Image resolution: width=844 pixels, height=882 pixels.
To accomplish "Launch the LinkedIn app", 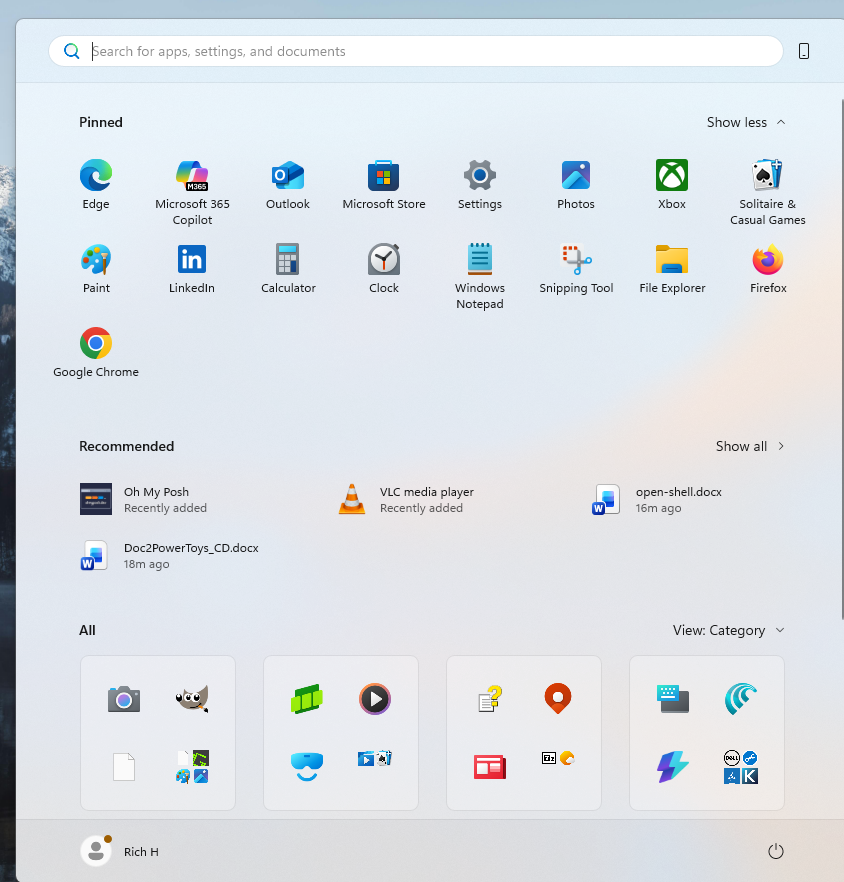I will click(192, 269).
